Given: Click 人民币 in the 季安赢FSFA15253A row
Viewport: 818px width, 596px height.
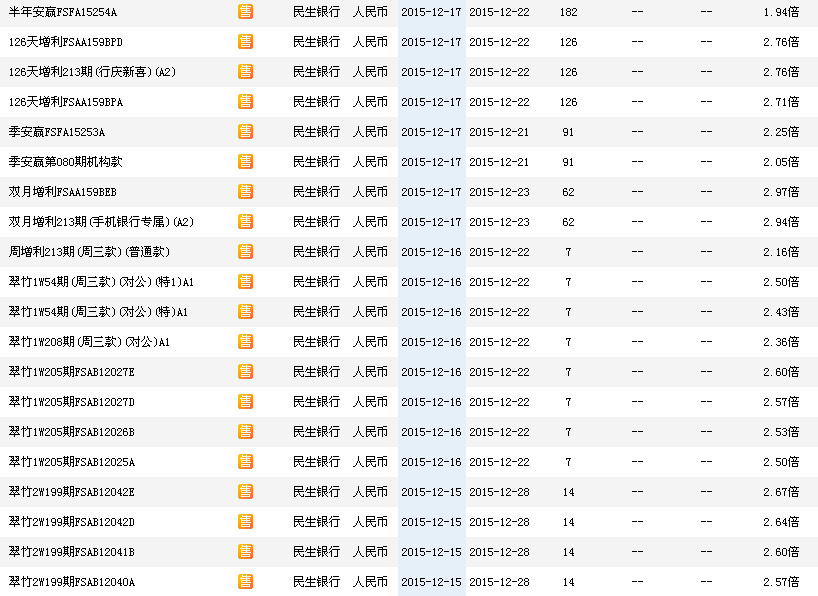Looking at the screenshot, I should 370,132.
